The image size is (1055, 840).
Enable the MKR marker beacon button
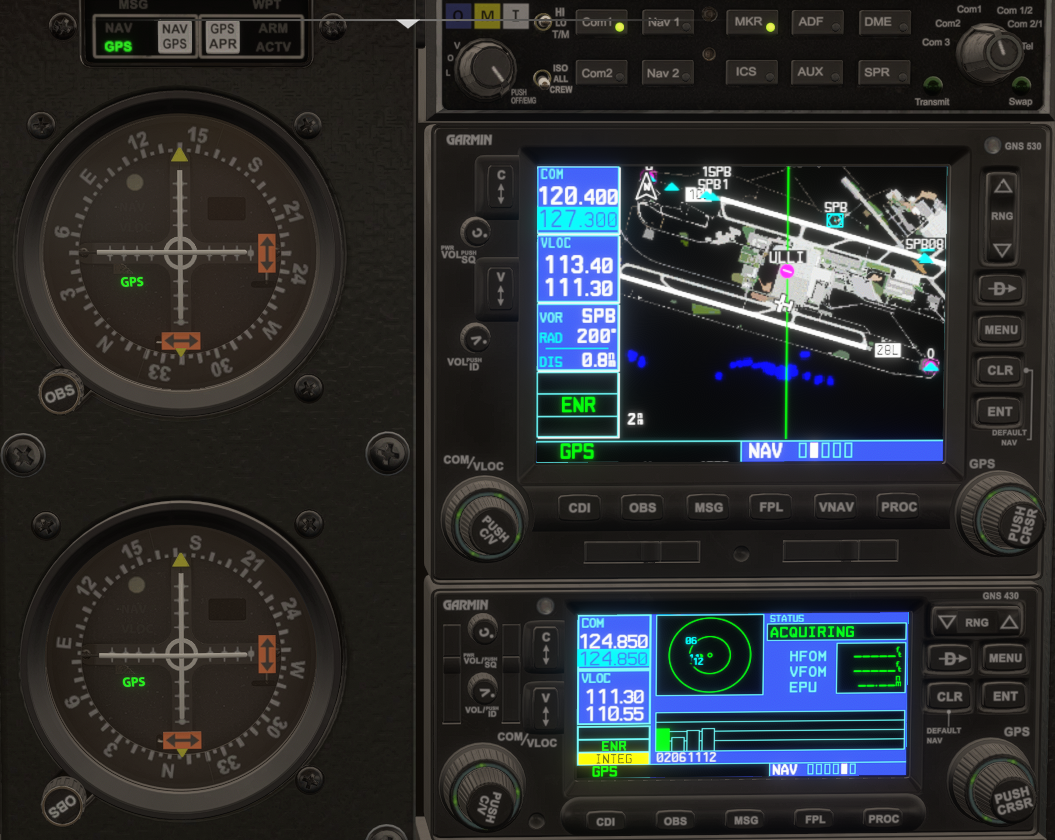click(x=749, y=22)
